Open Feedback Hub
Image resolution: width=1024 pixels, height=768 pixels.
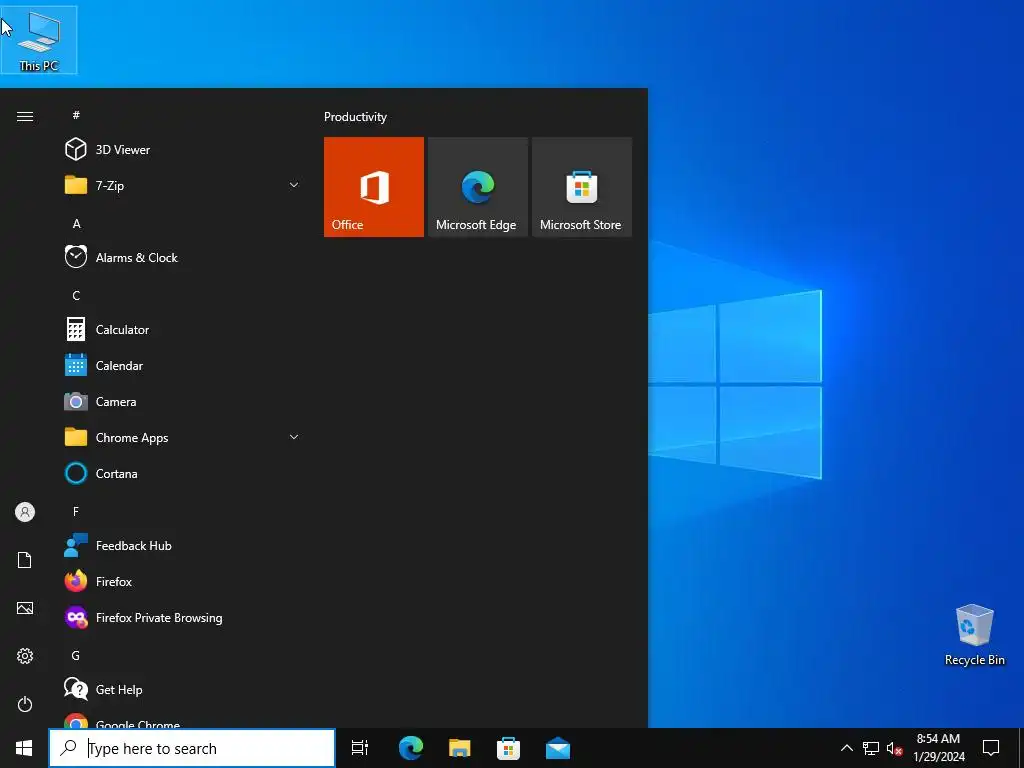pyautogui.click(x=183, y=545)
